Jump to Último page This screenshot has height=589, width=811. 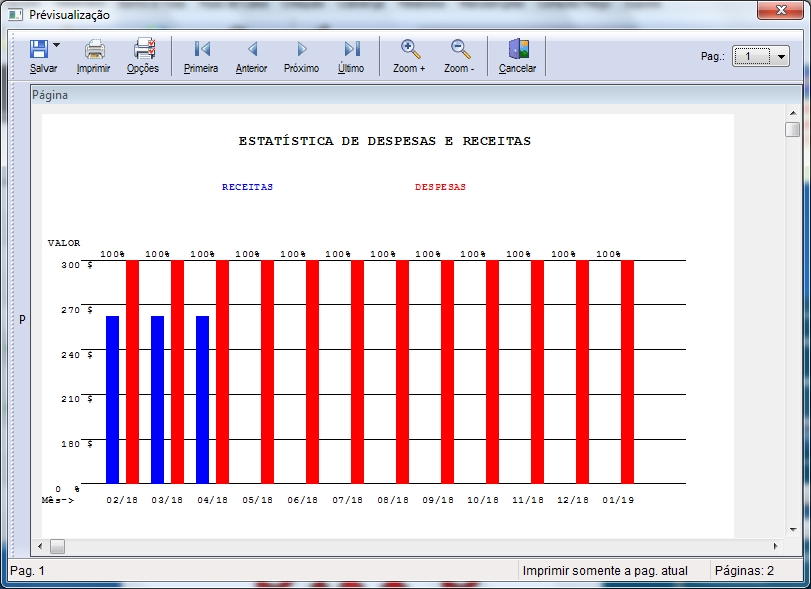pyautogui.click(x=351, y=49)
